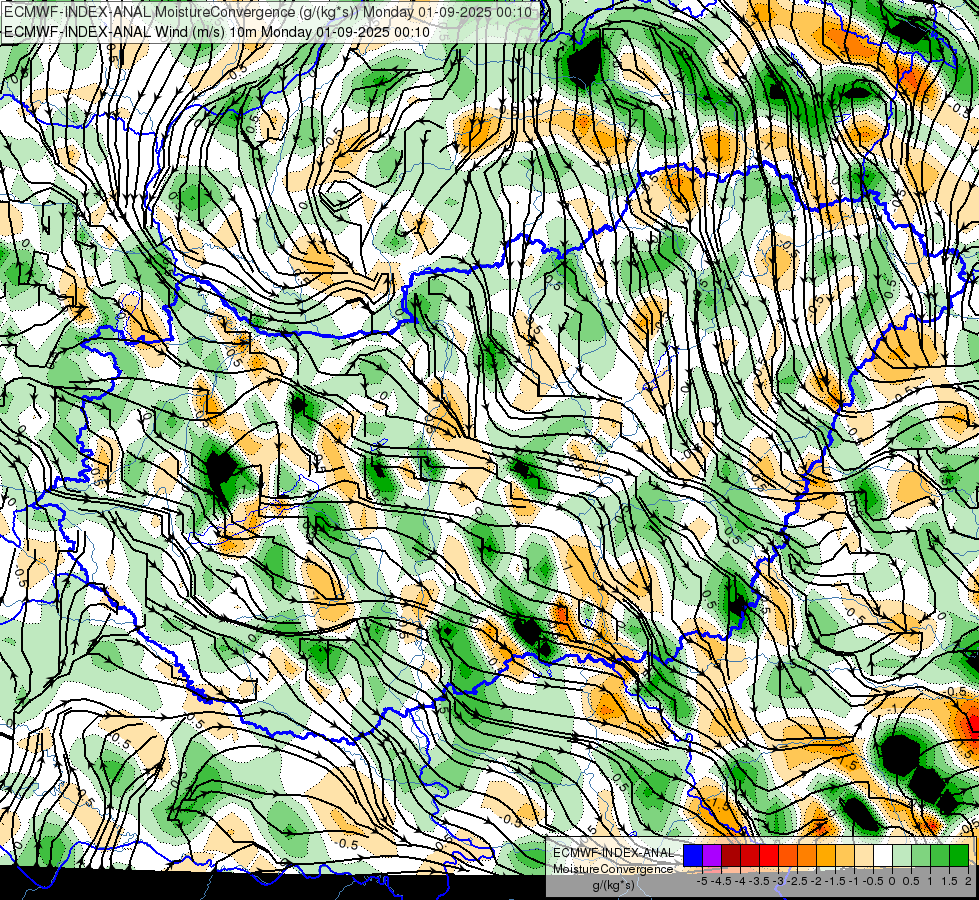Image resolution: width=979 pixels, height=900 pixels.
Task: Pick the light green swatch between 0.5 and 1
Action: [921, 856]
